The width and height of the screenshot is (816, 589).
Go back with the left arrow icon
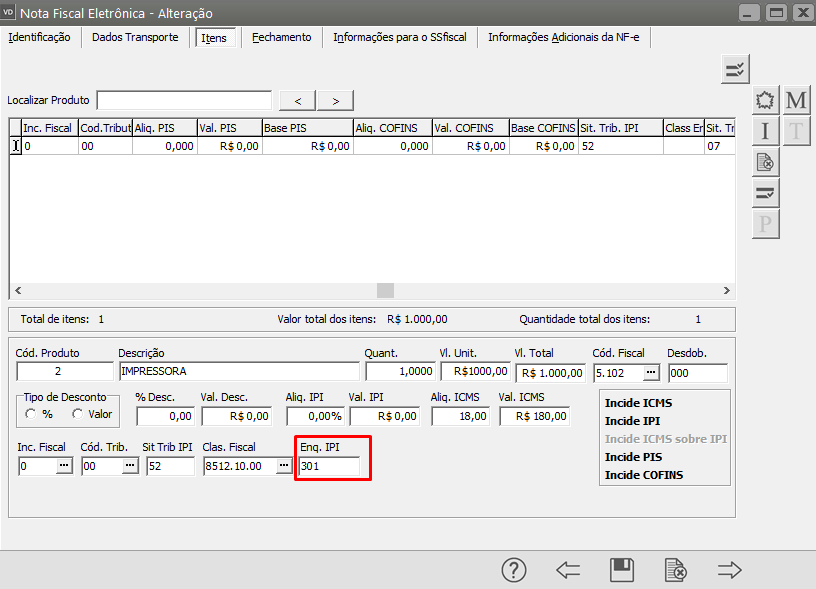coord(568,570)
